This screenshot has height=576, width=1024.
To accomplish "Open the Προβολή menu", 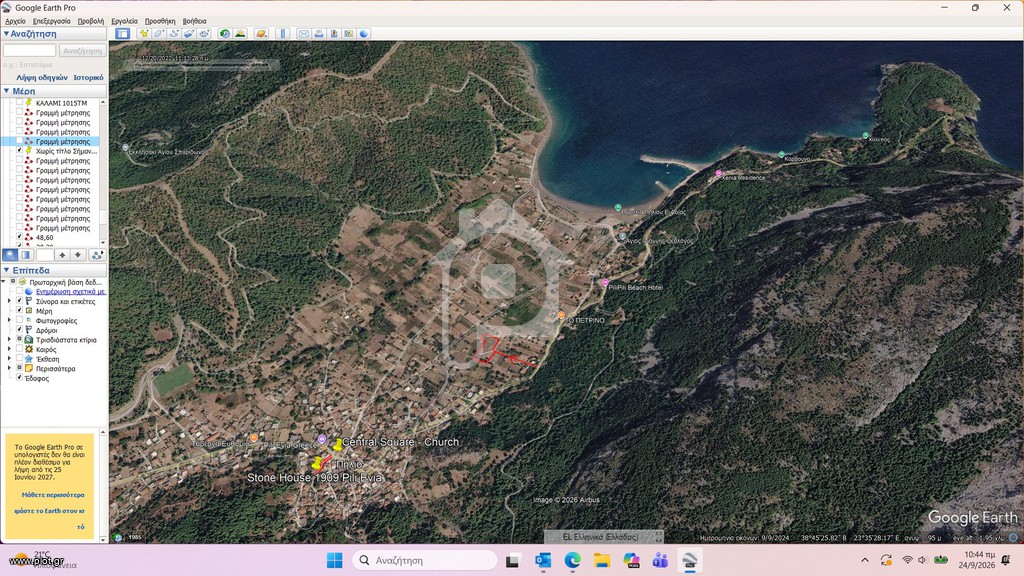I will click(x=91, y=21).
